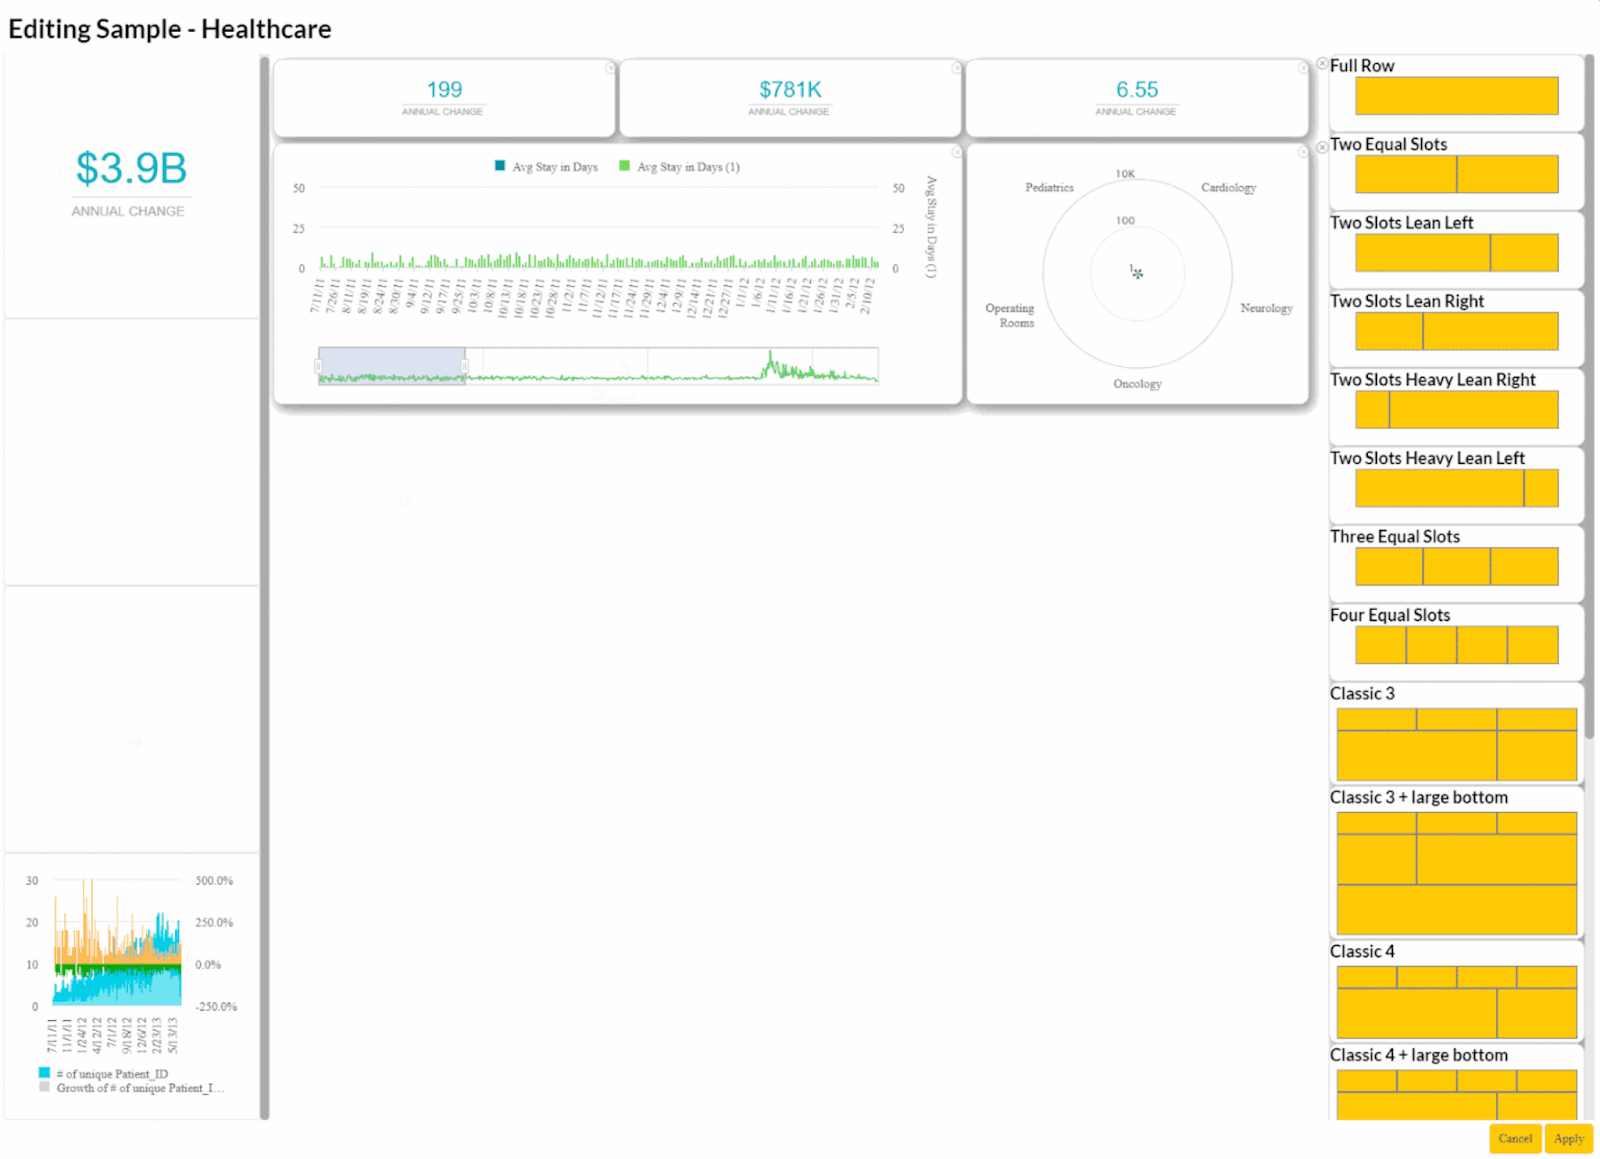The image size is (1600, 1159).
Task: Click the widget list vertical scrollbar
Action: [264, 588]
